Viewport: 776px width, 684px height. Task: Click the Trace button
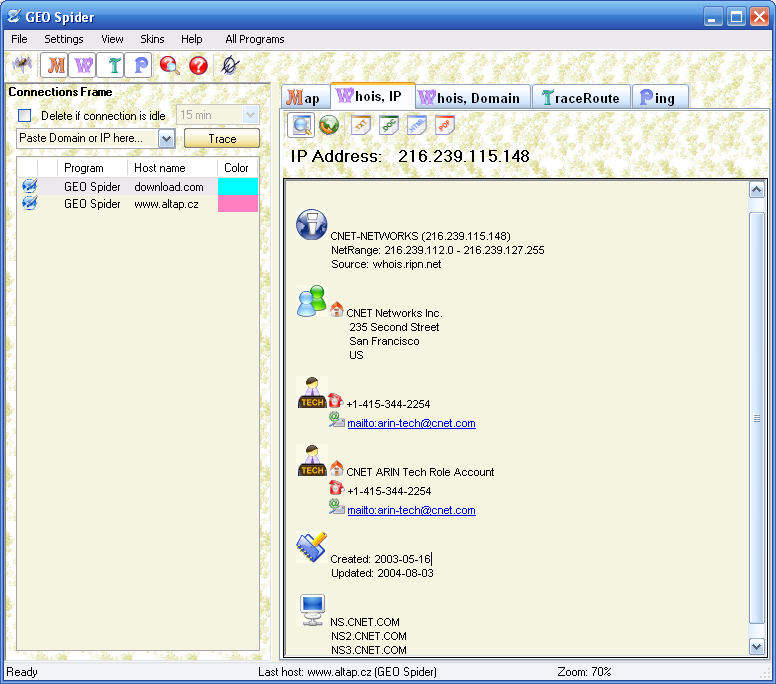(x=222, y=139)
